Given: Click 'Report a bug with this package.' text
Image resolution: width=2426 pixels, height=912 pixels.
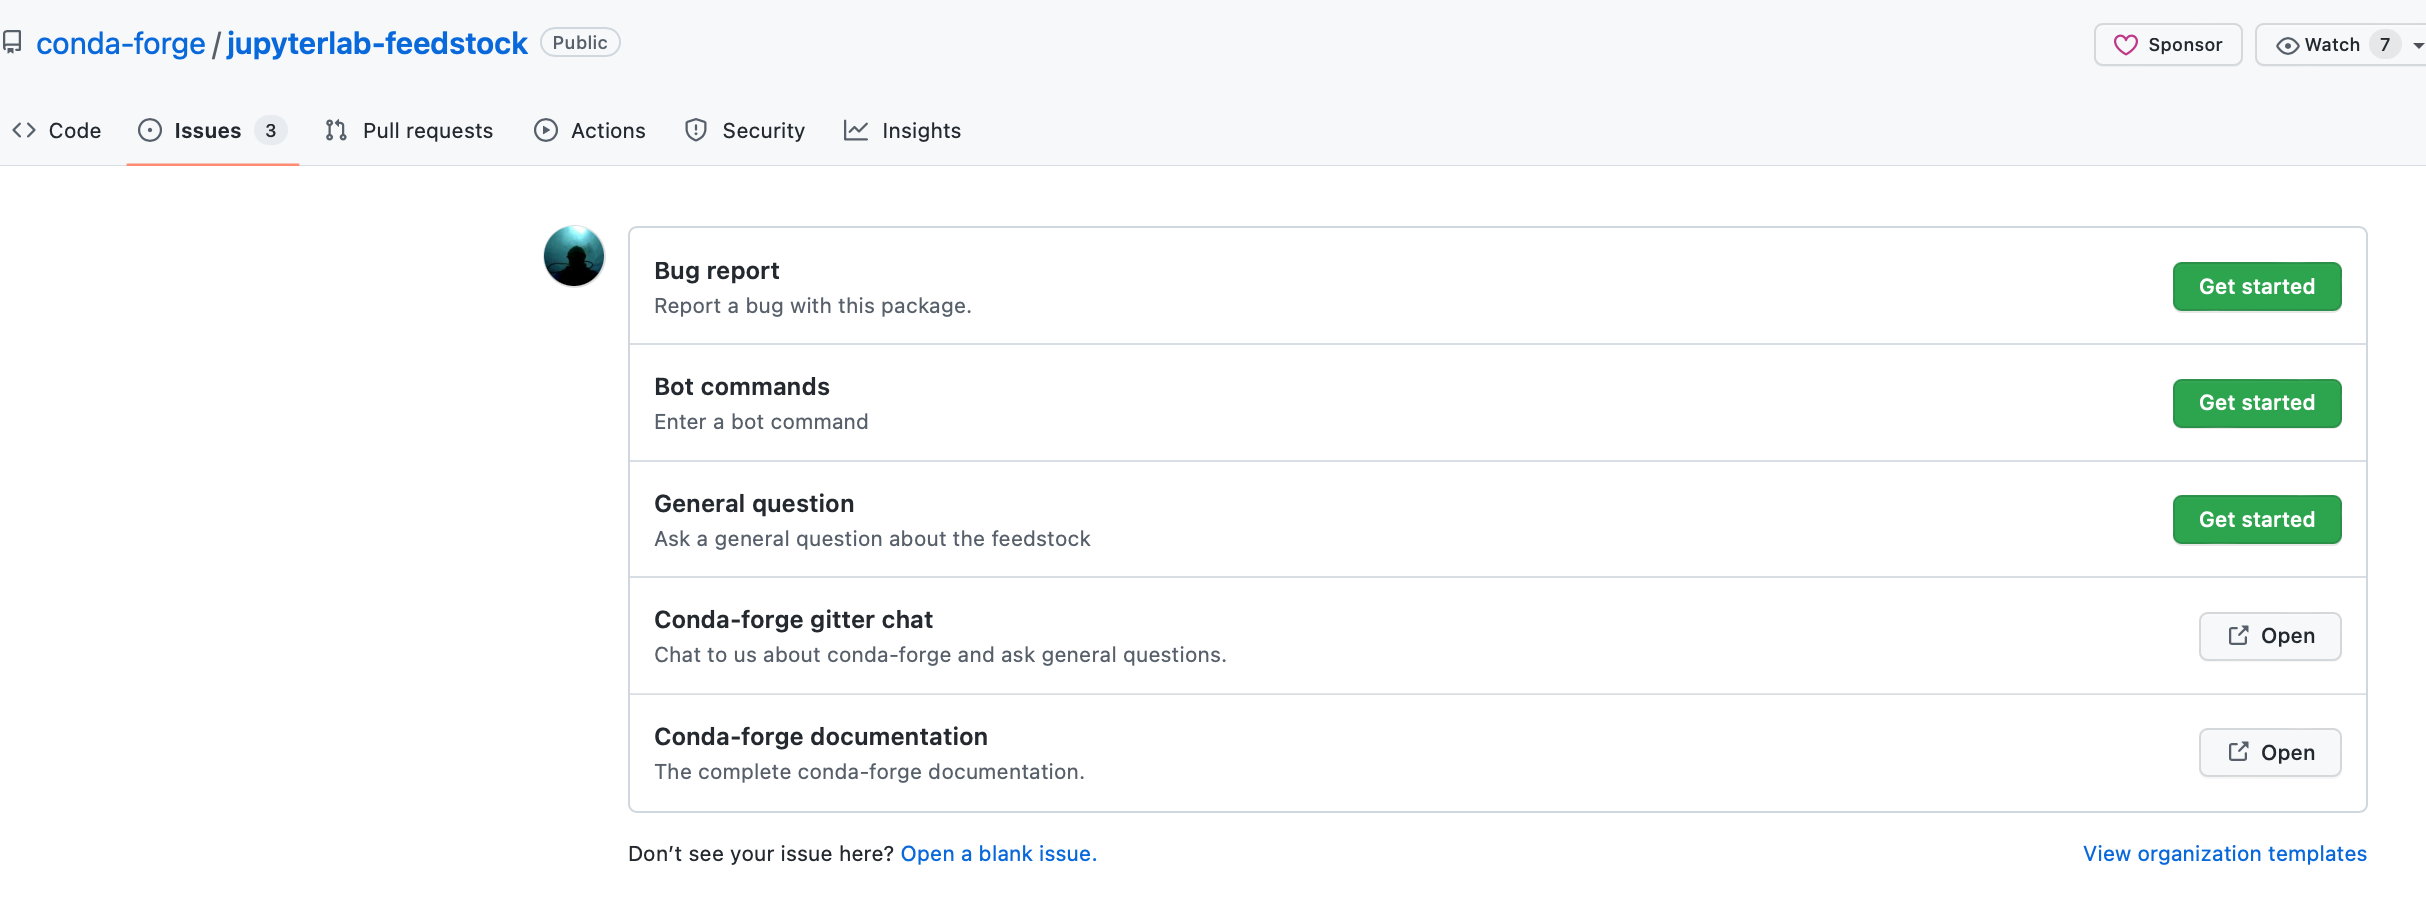Looking at the screenshot, I should click(812, 306).
